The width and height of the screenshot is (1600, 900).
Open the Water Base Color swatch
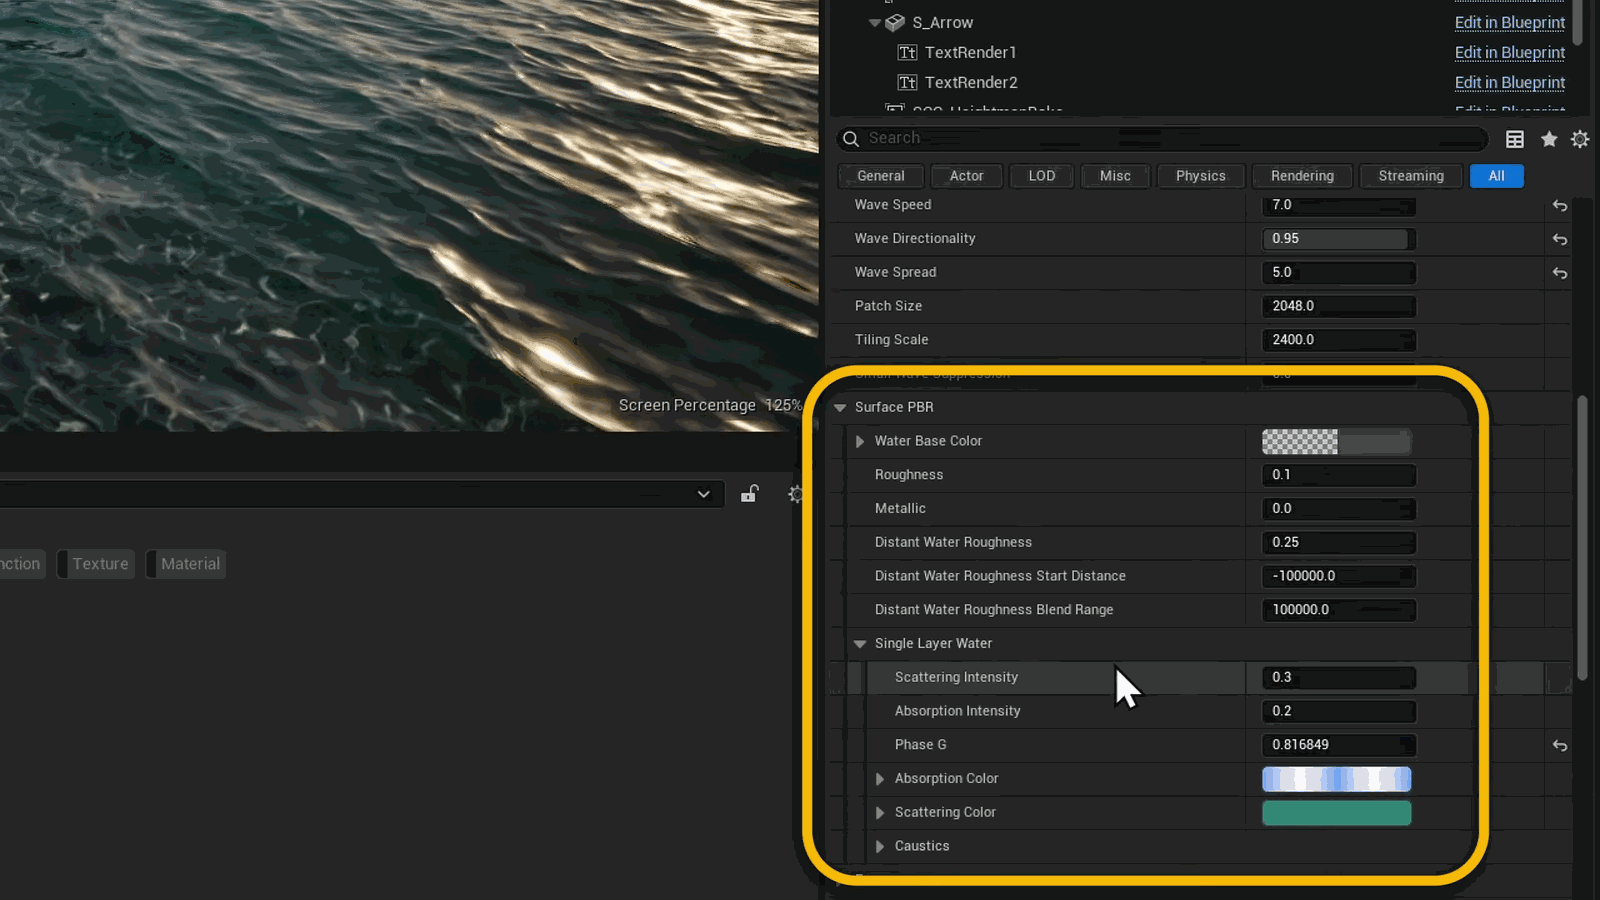1337,441
